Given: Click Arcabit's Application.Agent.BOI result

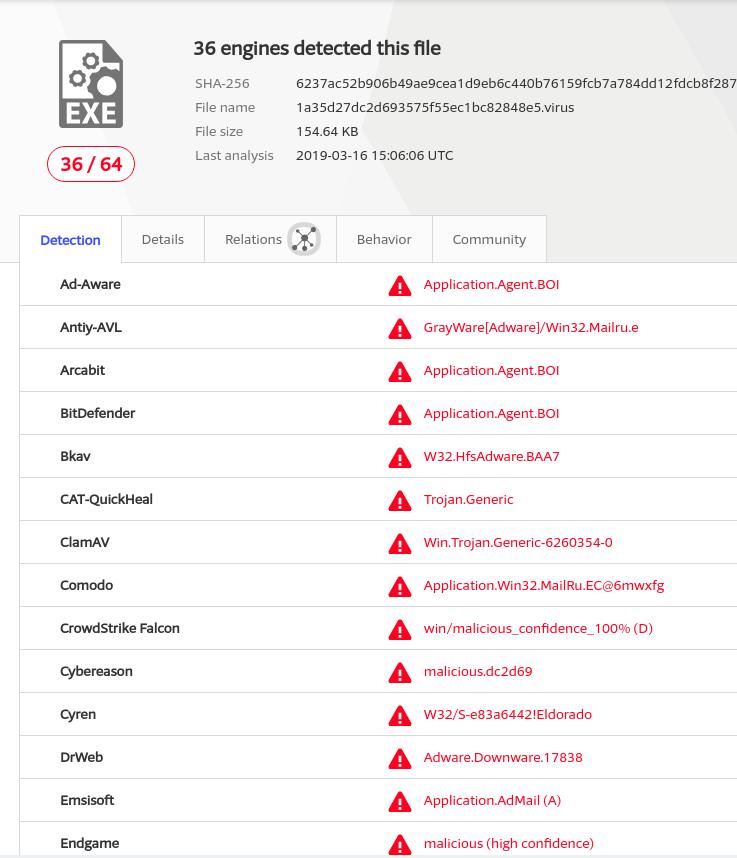Looking at the screenshot, I should pyautogui.click(x=491, y=370).
